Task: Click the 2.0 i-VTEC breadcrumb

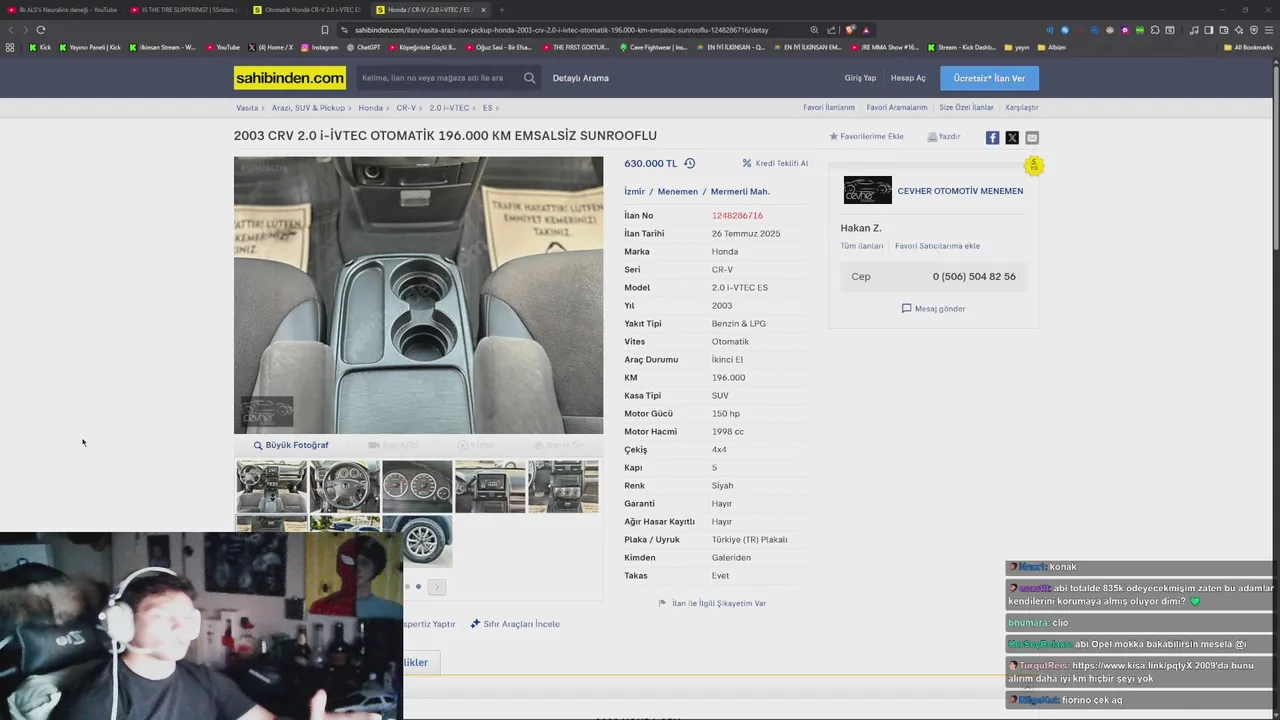Action: 449,108
